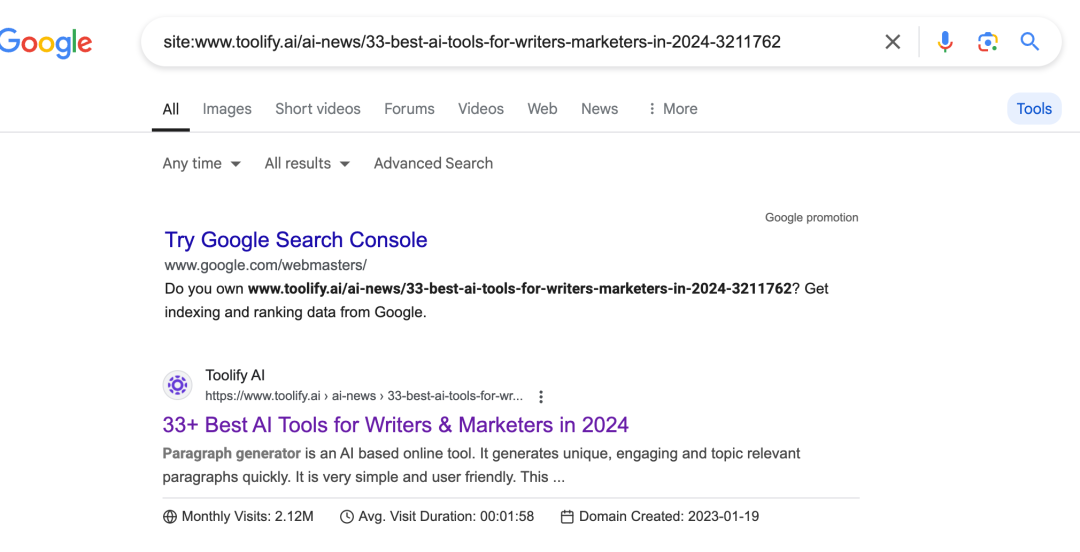
Task: Open Google Lens image search icon
Action: click(988, 42)
